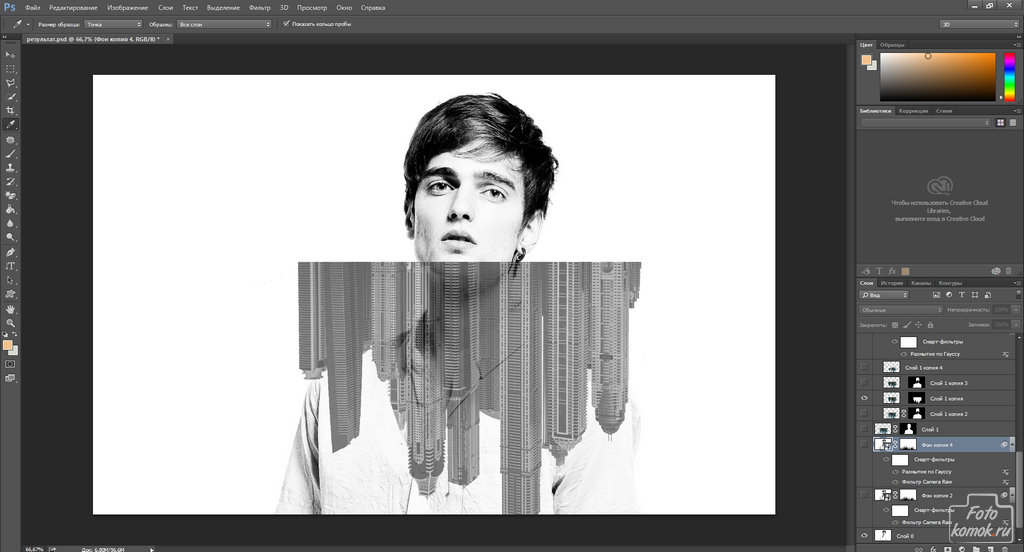The height and width of the screenshot is (552, 1024).
Task: Click the foreground color swatch in toolbar
Action: point(8,345)
